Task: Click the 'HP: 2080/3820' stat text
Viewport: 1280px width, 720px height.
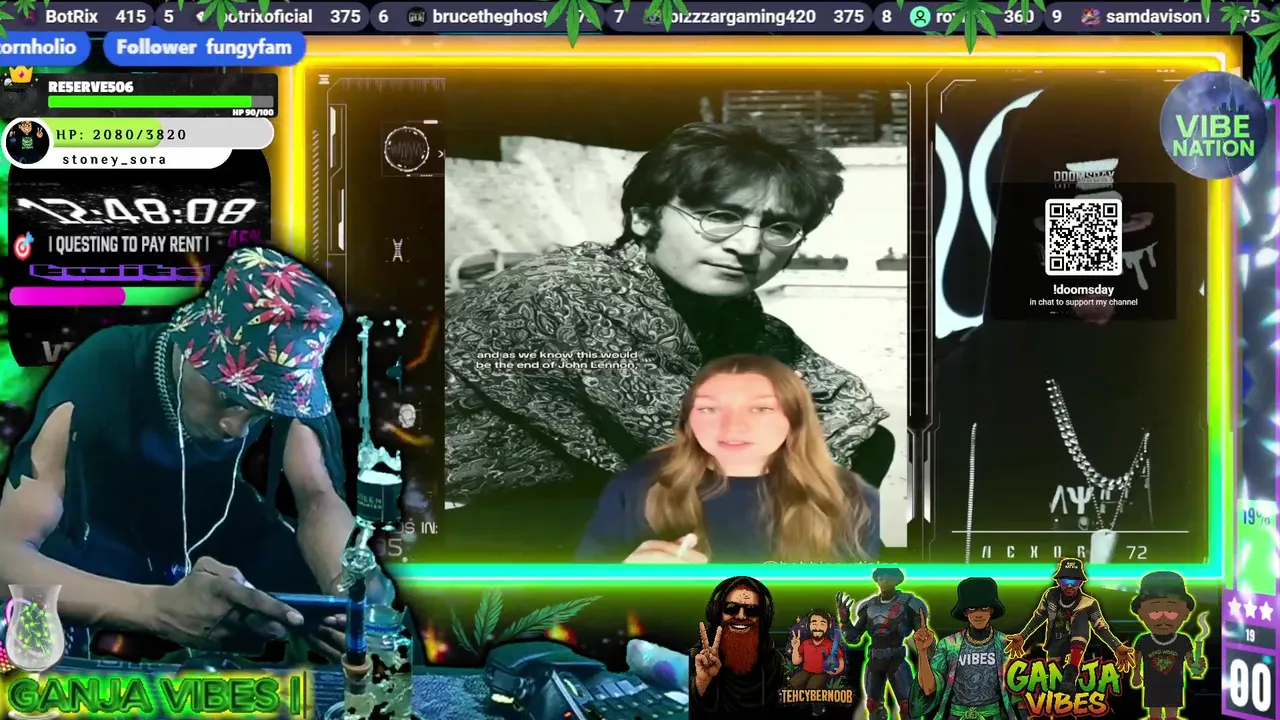Action: tap(121, 134)
